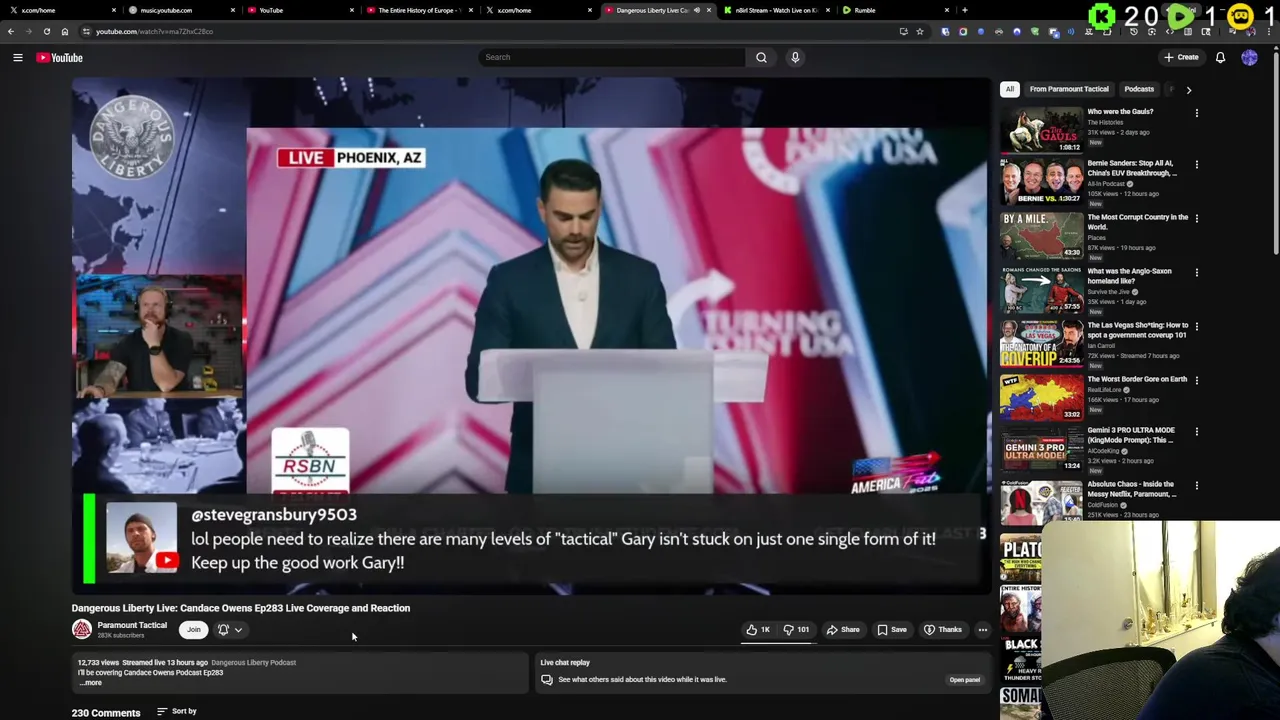Open a new browser tab

[x=965, y=10]
